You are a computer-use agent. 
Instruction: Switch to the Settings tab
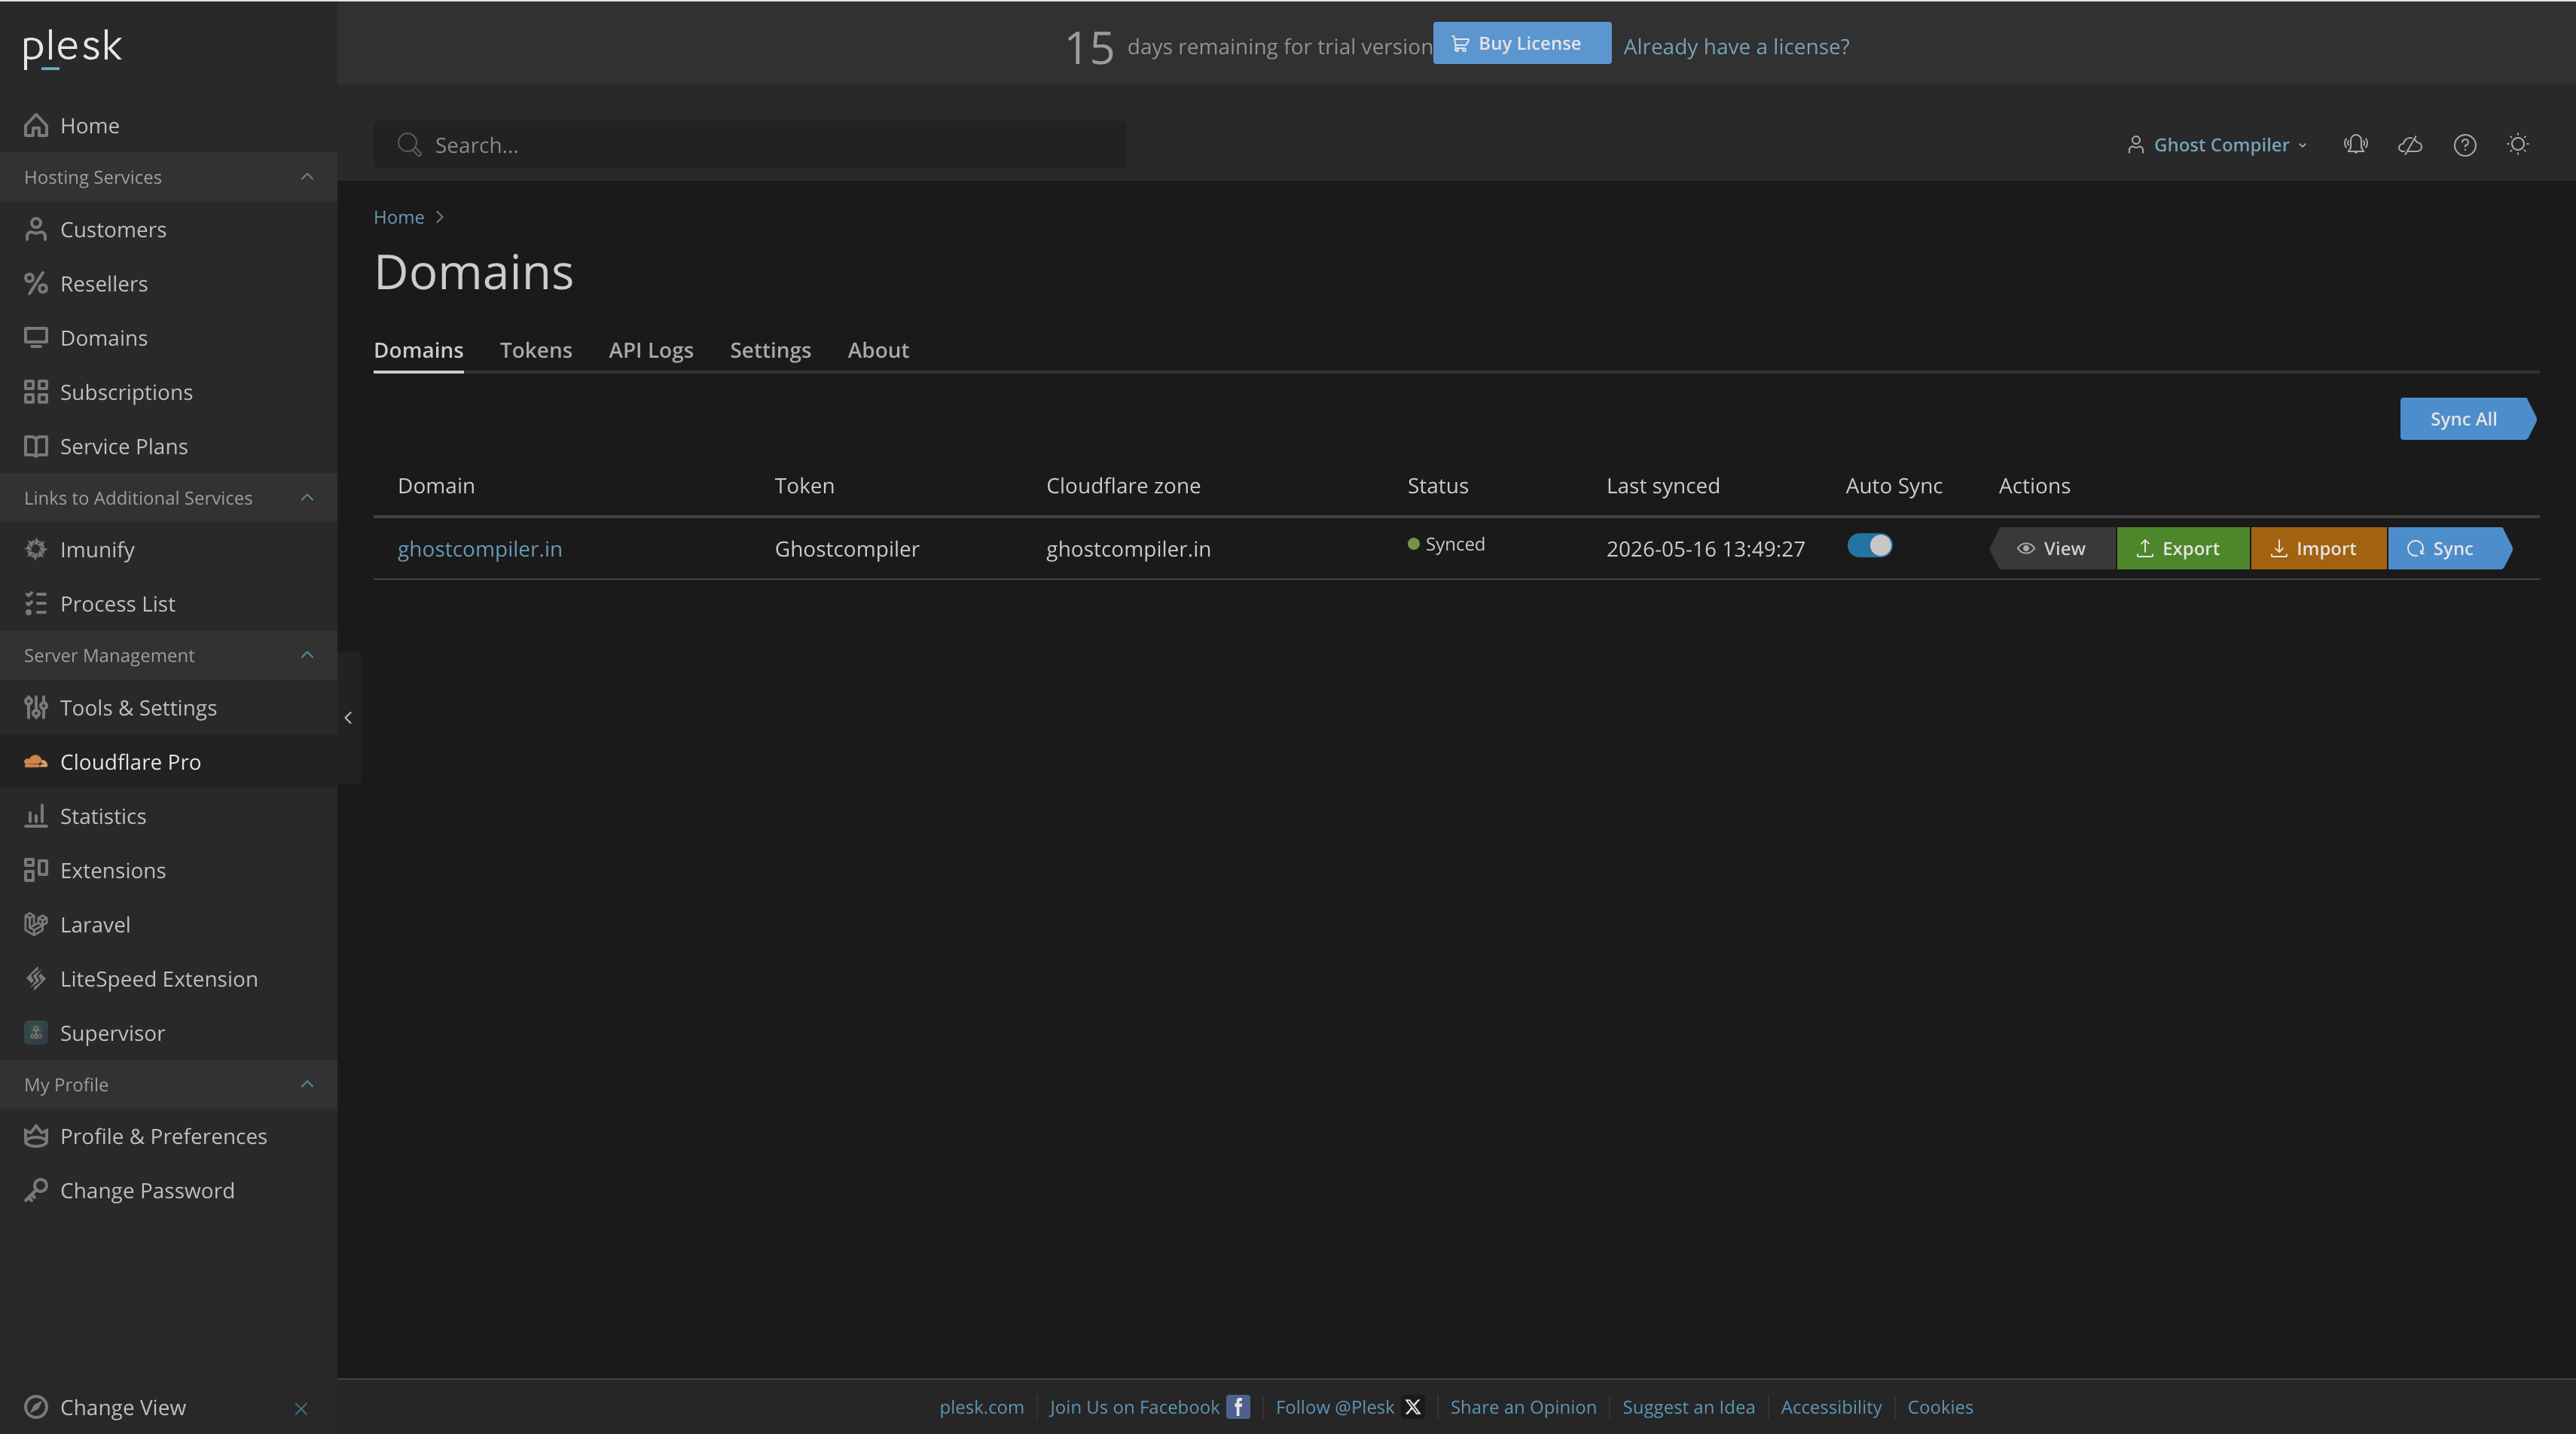[770, 350]
